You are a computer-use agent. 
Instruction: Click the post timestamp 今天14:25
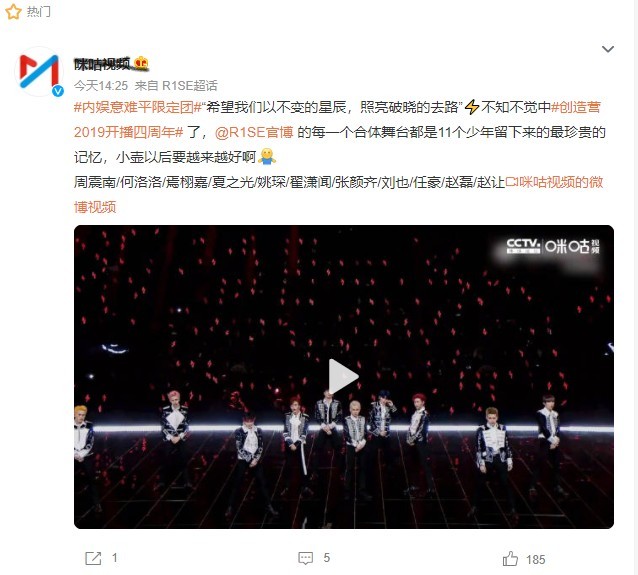point(101,85)
